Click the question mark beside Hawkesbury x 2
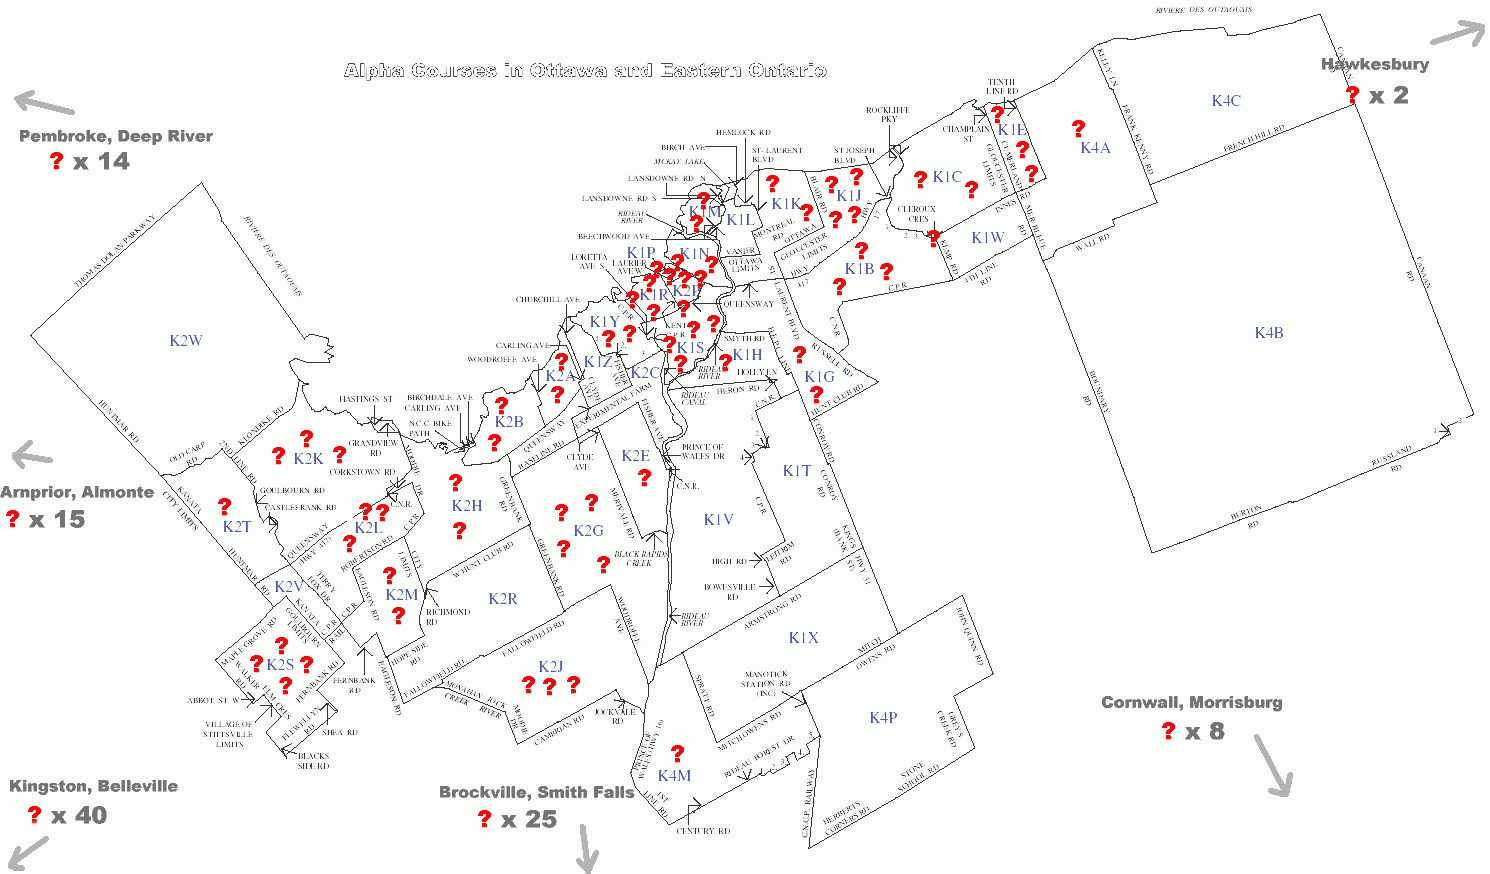Image resolution: width=1490 pixels, height=874 pixels. (x=1353, y=95)
